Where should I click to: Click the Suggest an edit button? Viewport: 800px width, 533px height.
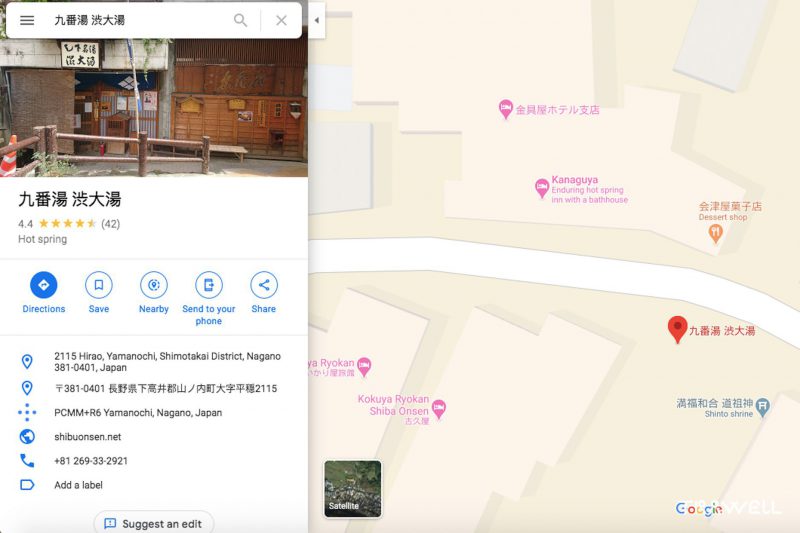[154, 523]
